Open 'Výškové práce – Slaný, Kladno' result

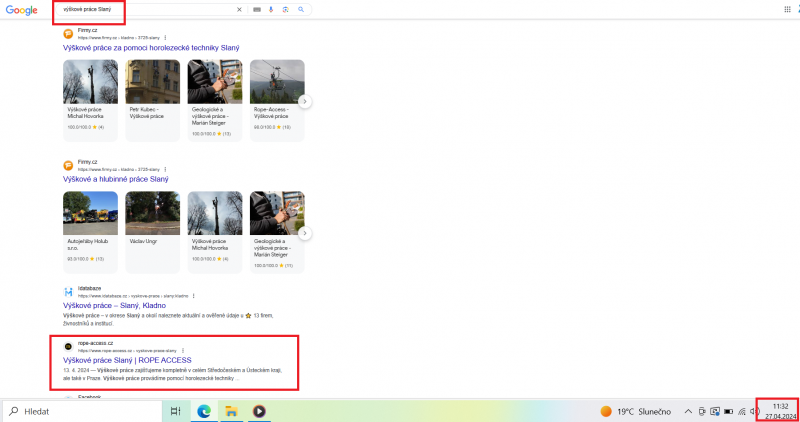pos(114,306)
